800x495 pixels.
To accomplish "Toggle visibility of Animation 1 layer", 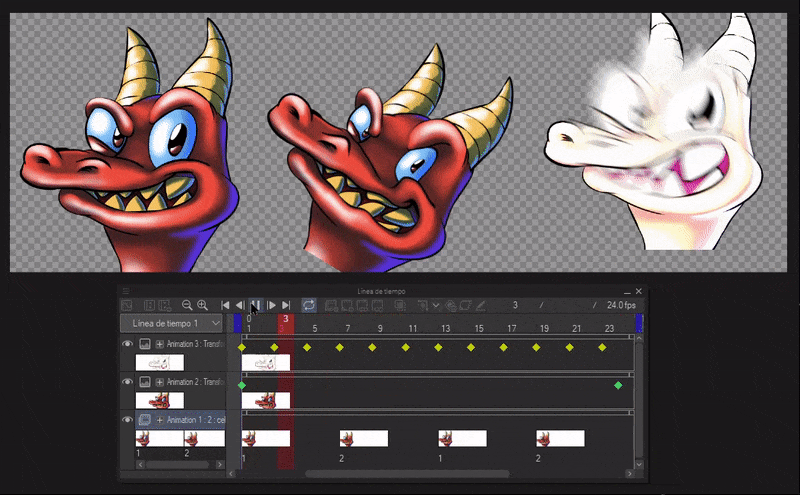I will pyautogui.click(x=127, y=419).
